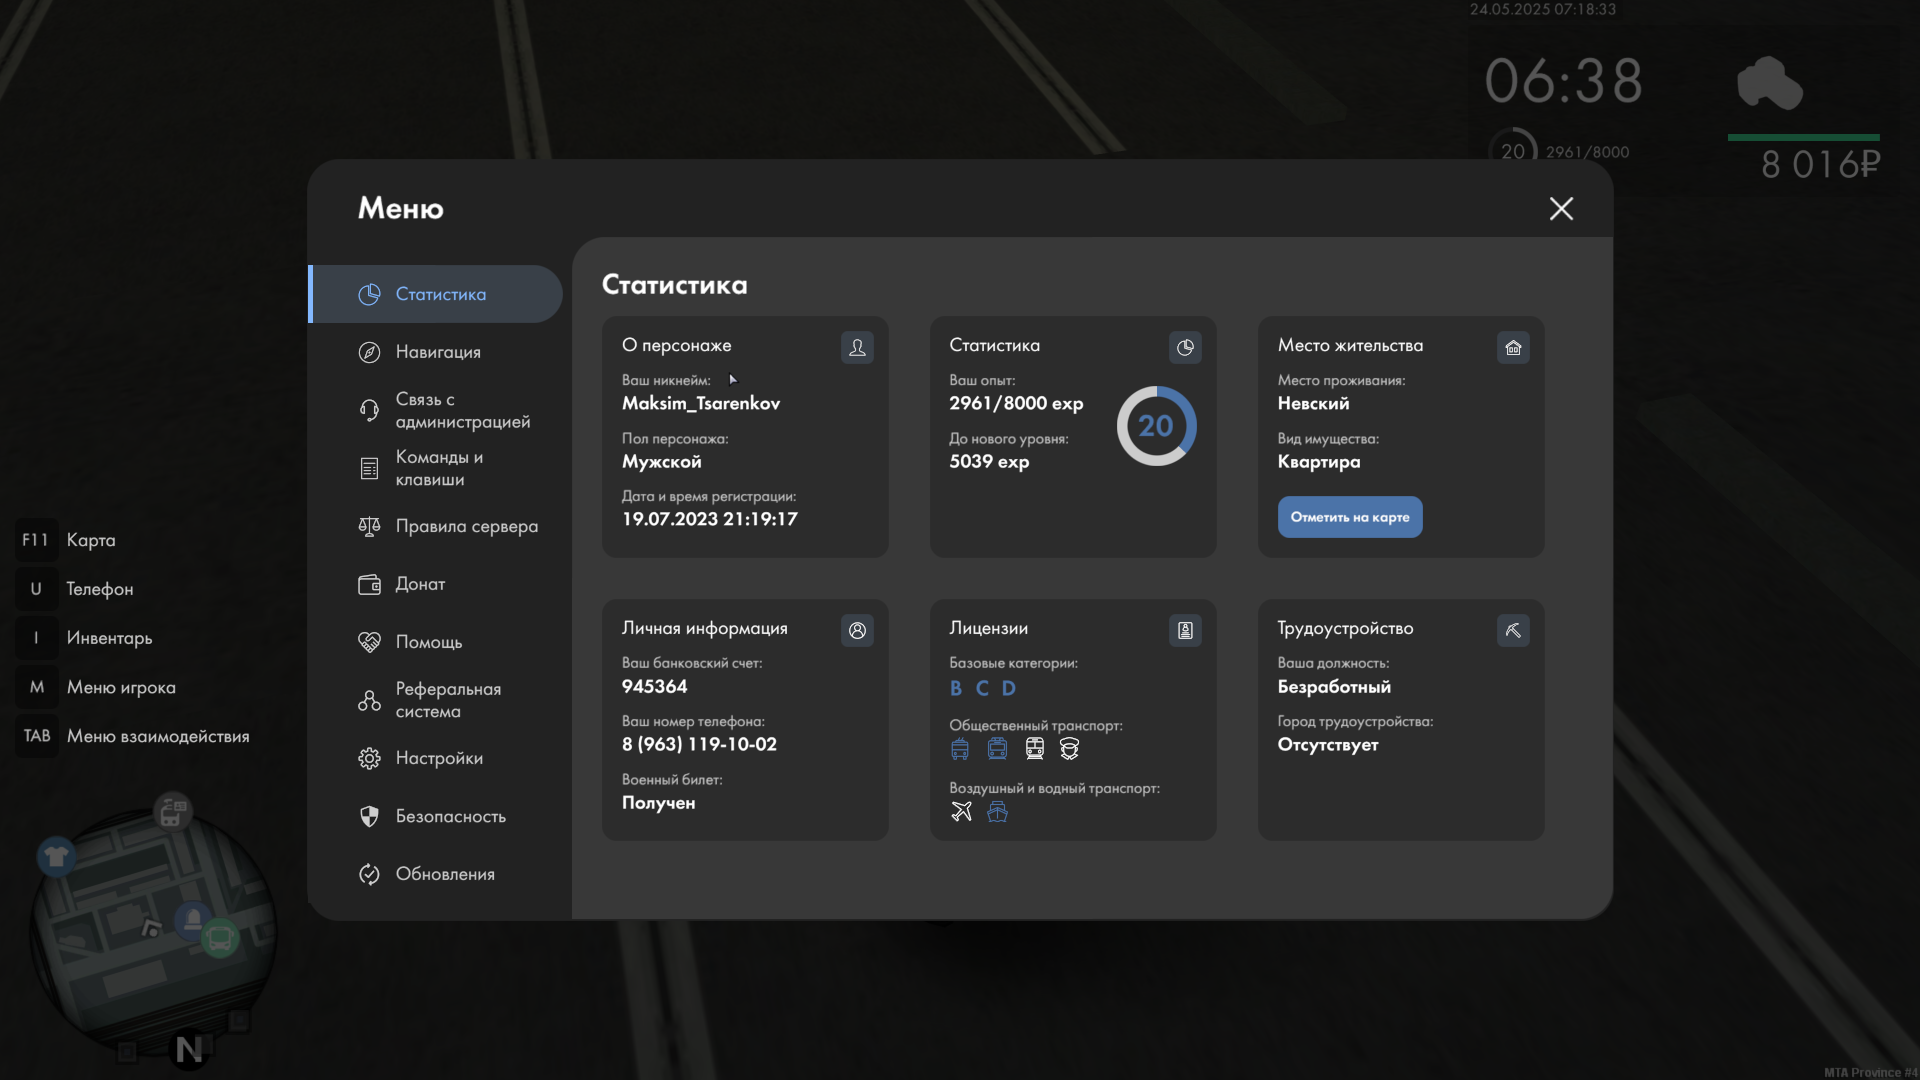
Task: Click the pie chart icon on Статистика card
Action: tap(1185, 347)
